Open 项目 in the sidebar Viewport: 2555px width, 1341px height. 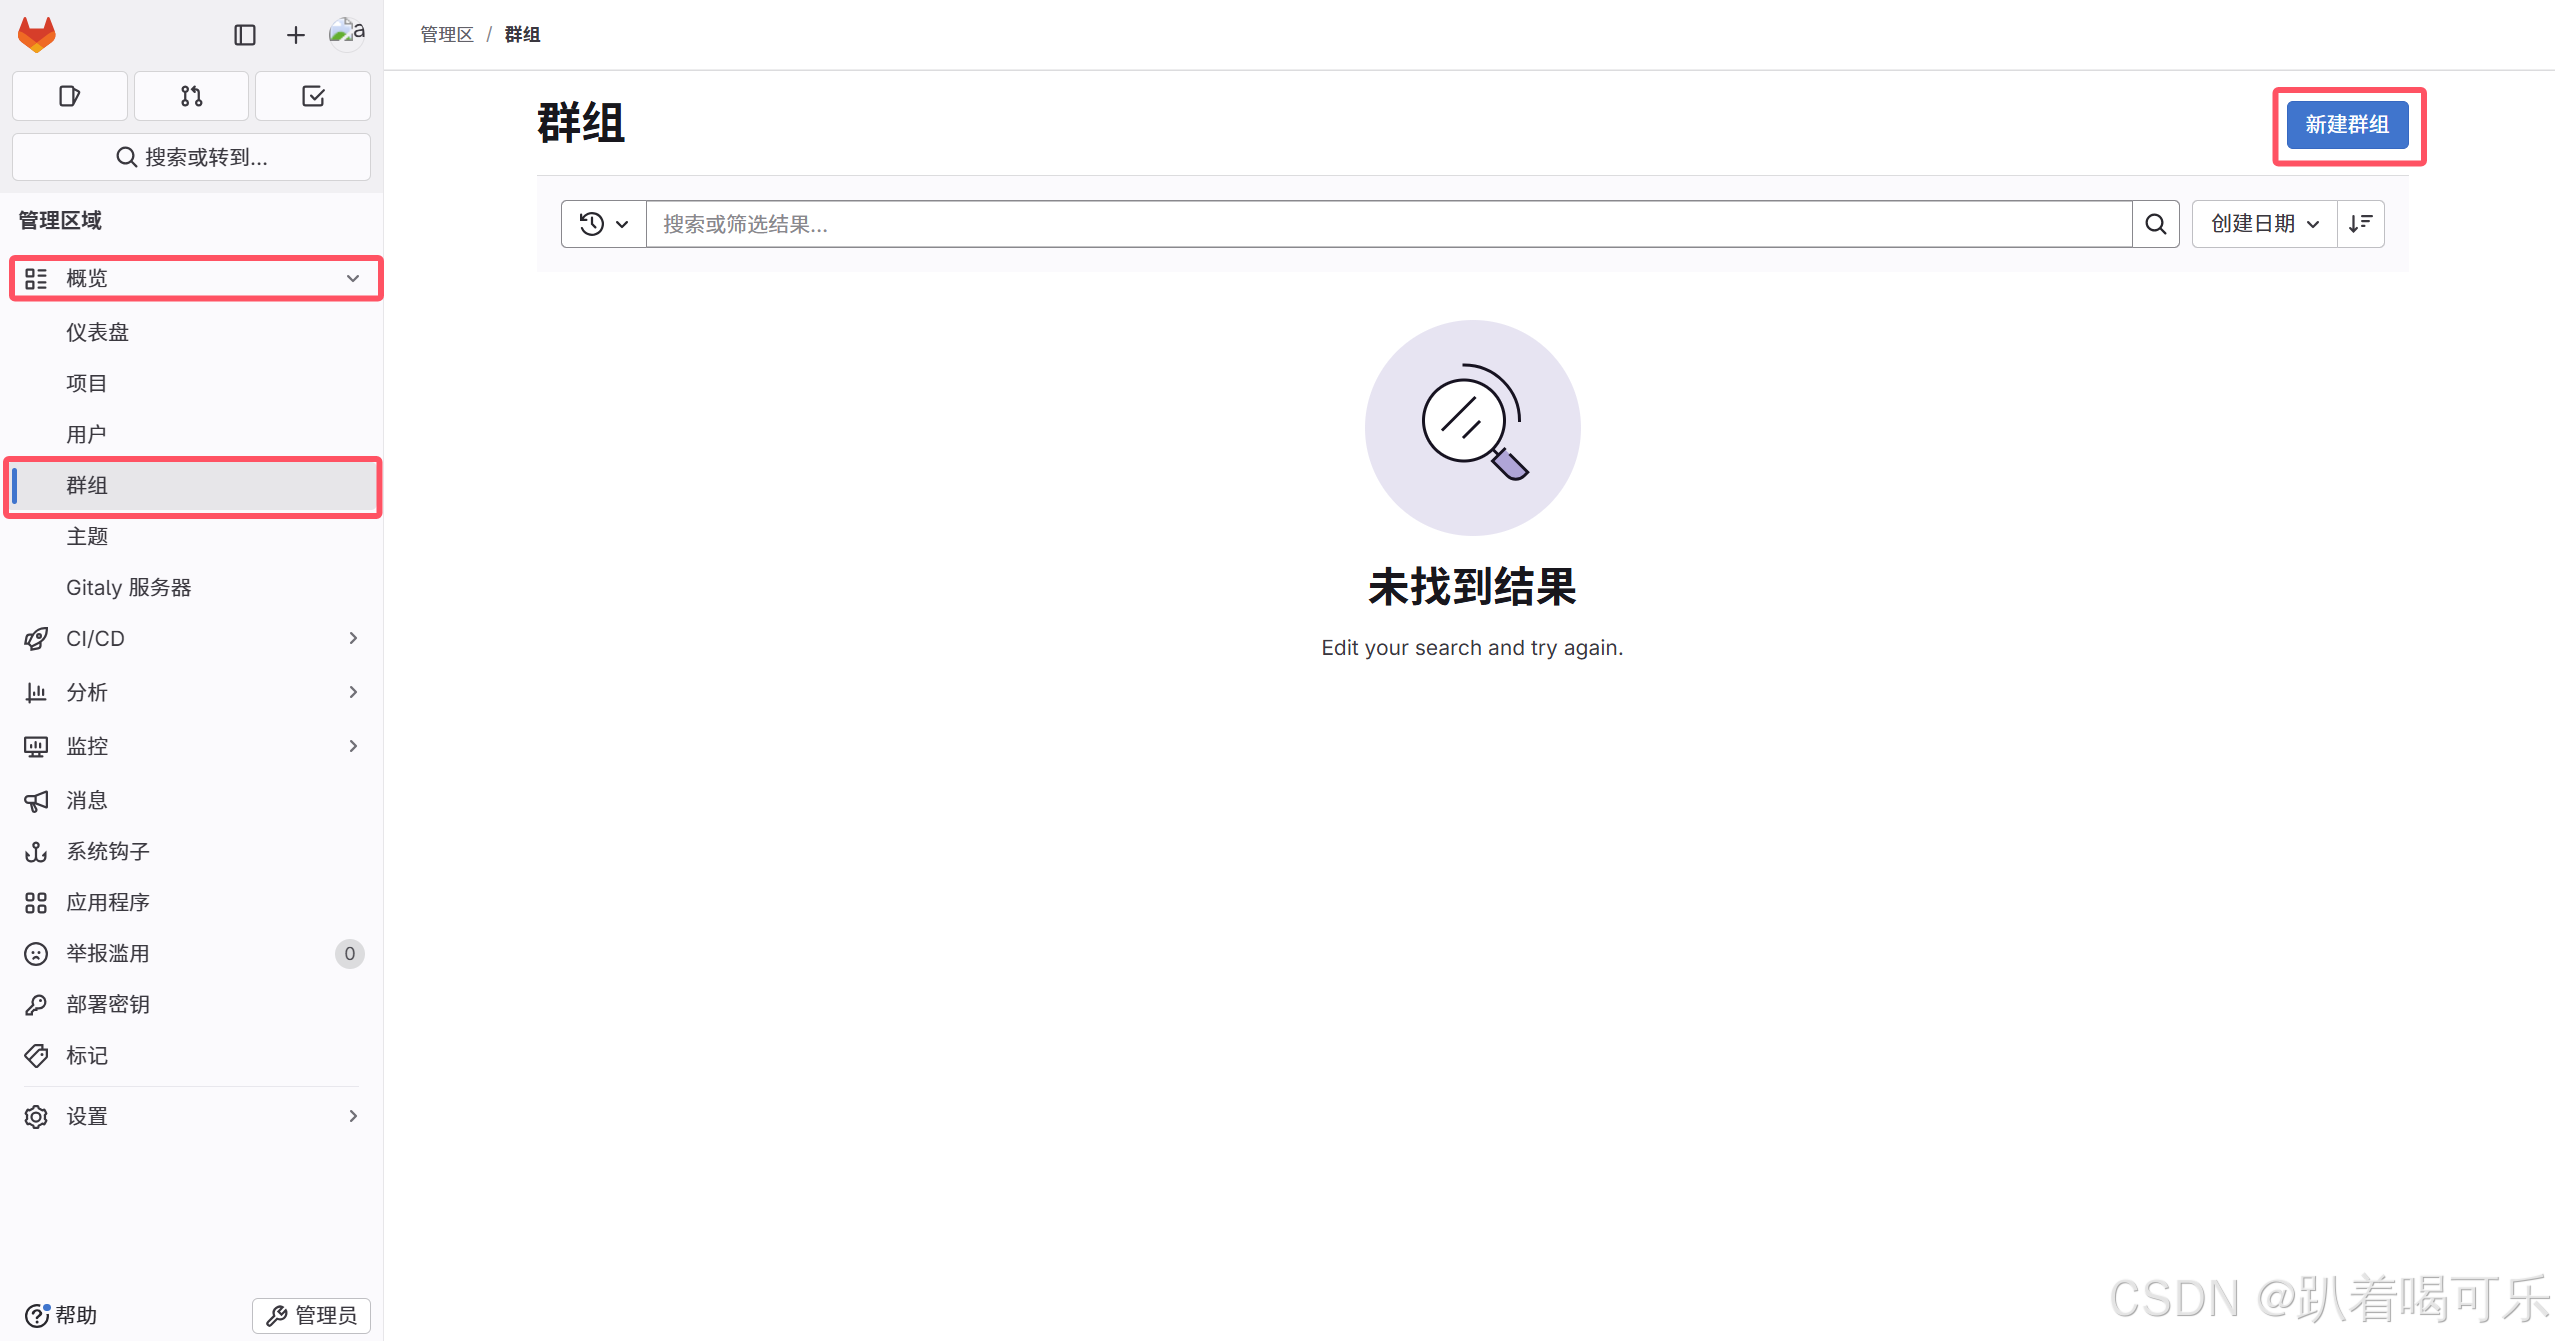coord(86,383)
